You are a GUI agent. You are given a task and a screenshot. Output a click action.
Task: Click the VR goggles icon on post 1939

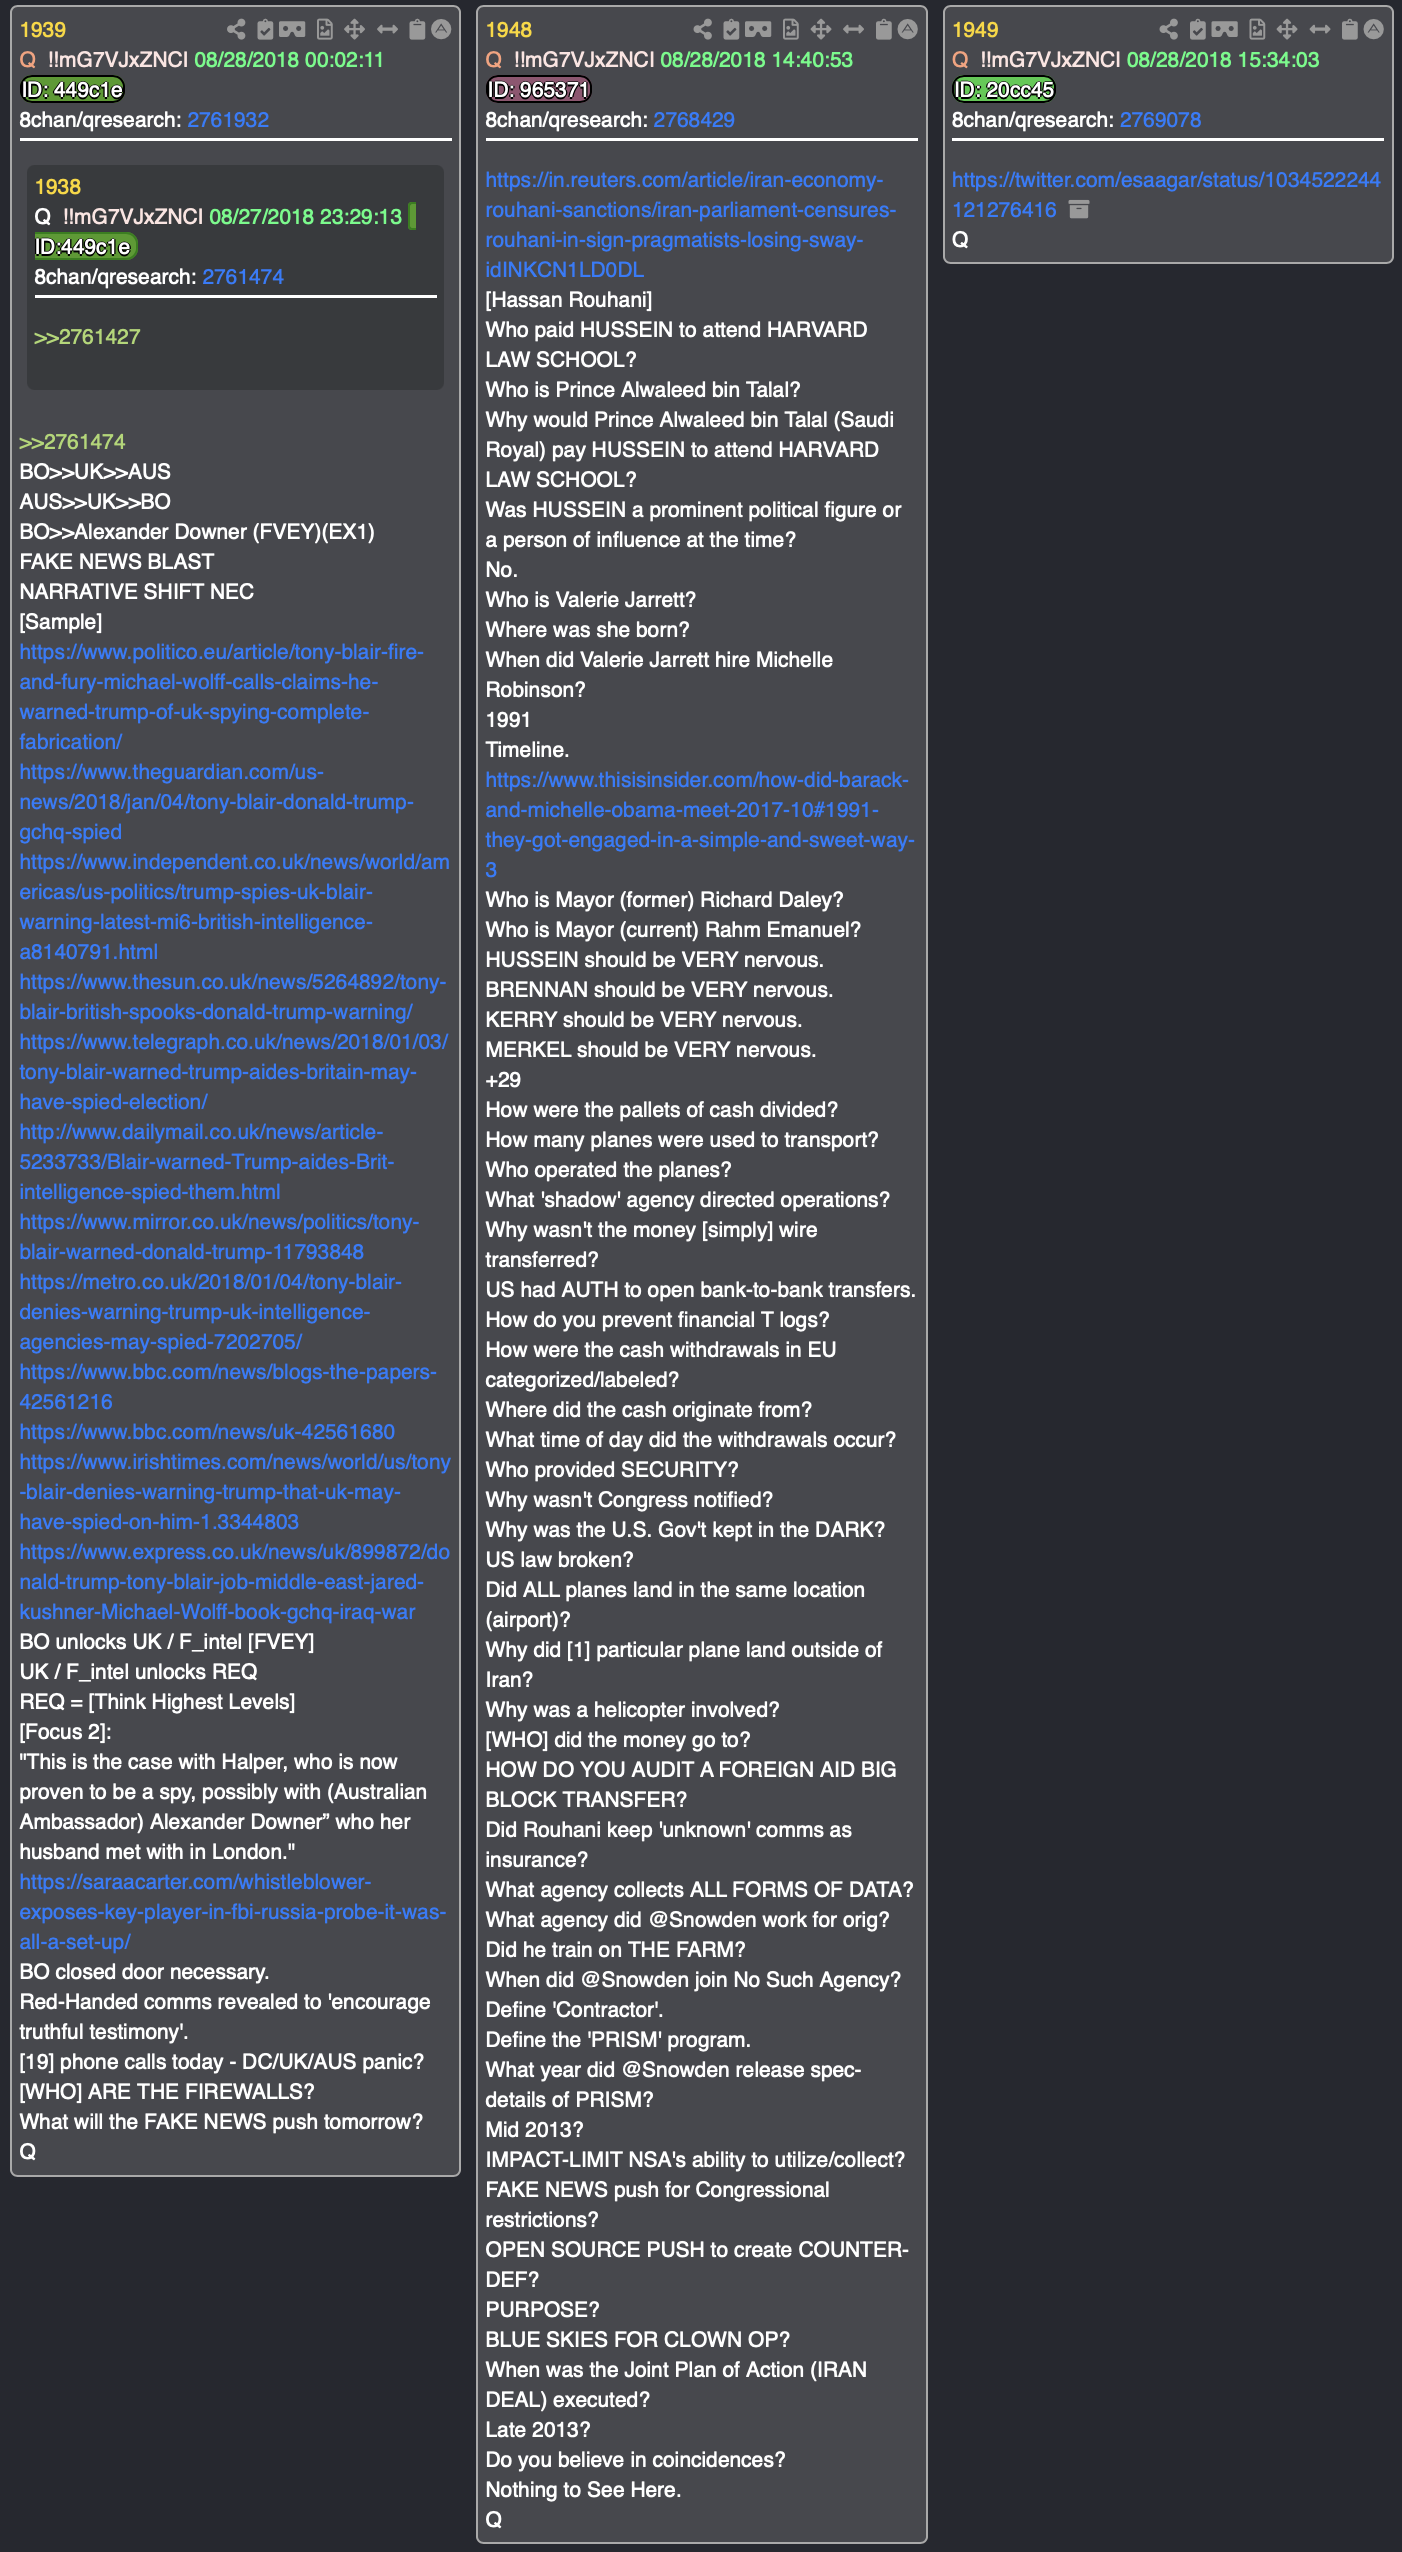(x=292, y=30)
